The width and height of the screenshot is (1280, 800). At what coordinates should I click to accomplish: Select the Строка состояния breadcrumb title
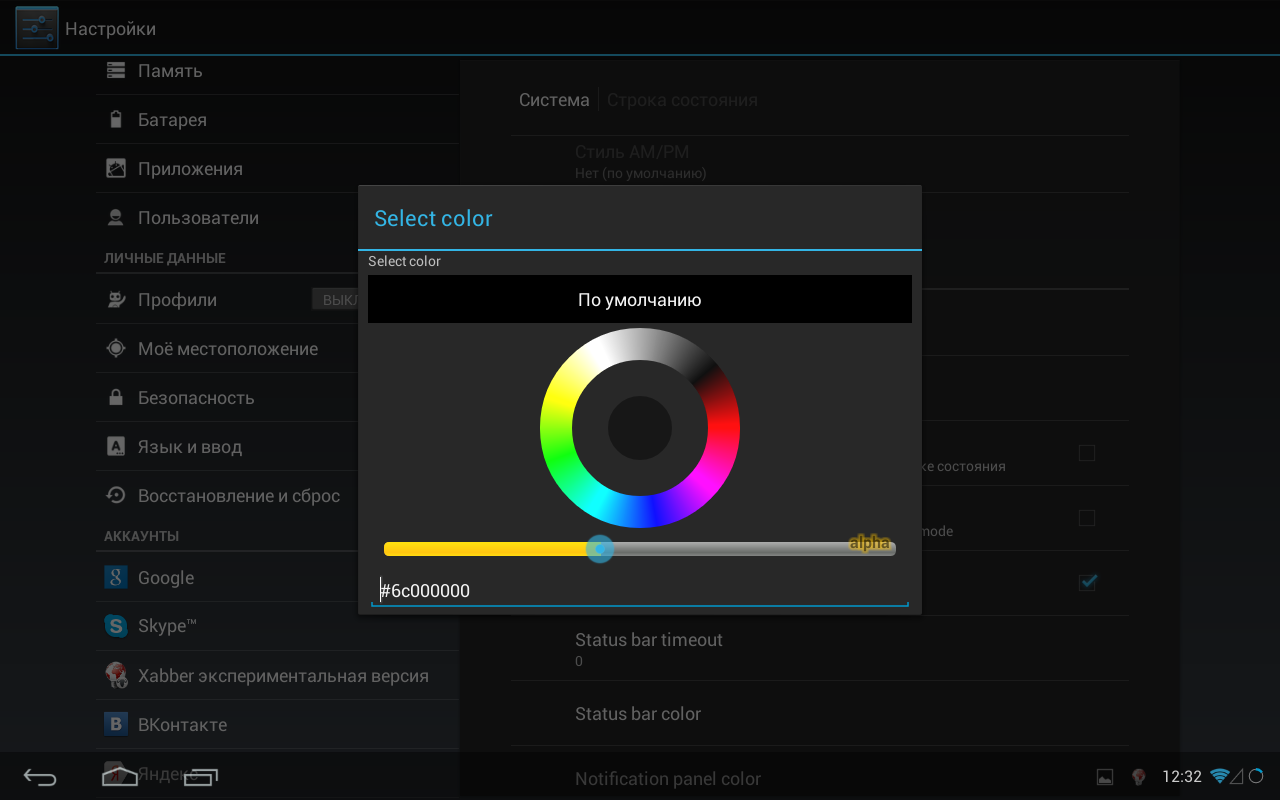point(682,100)
